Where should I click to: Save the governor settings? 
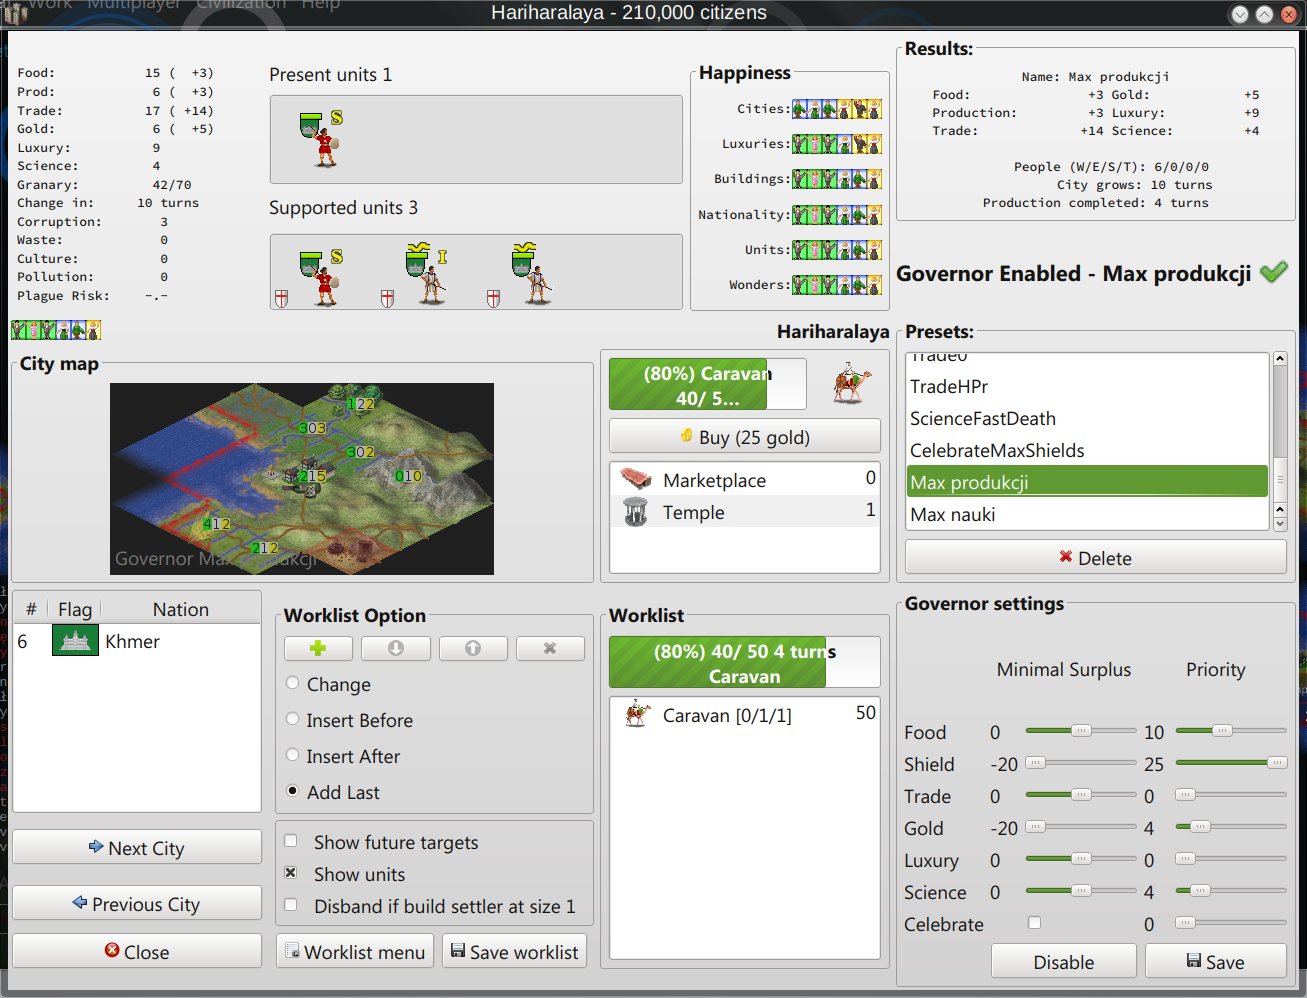[x=1215, y=962]
